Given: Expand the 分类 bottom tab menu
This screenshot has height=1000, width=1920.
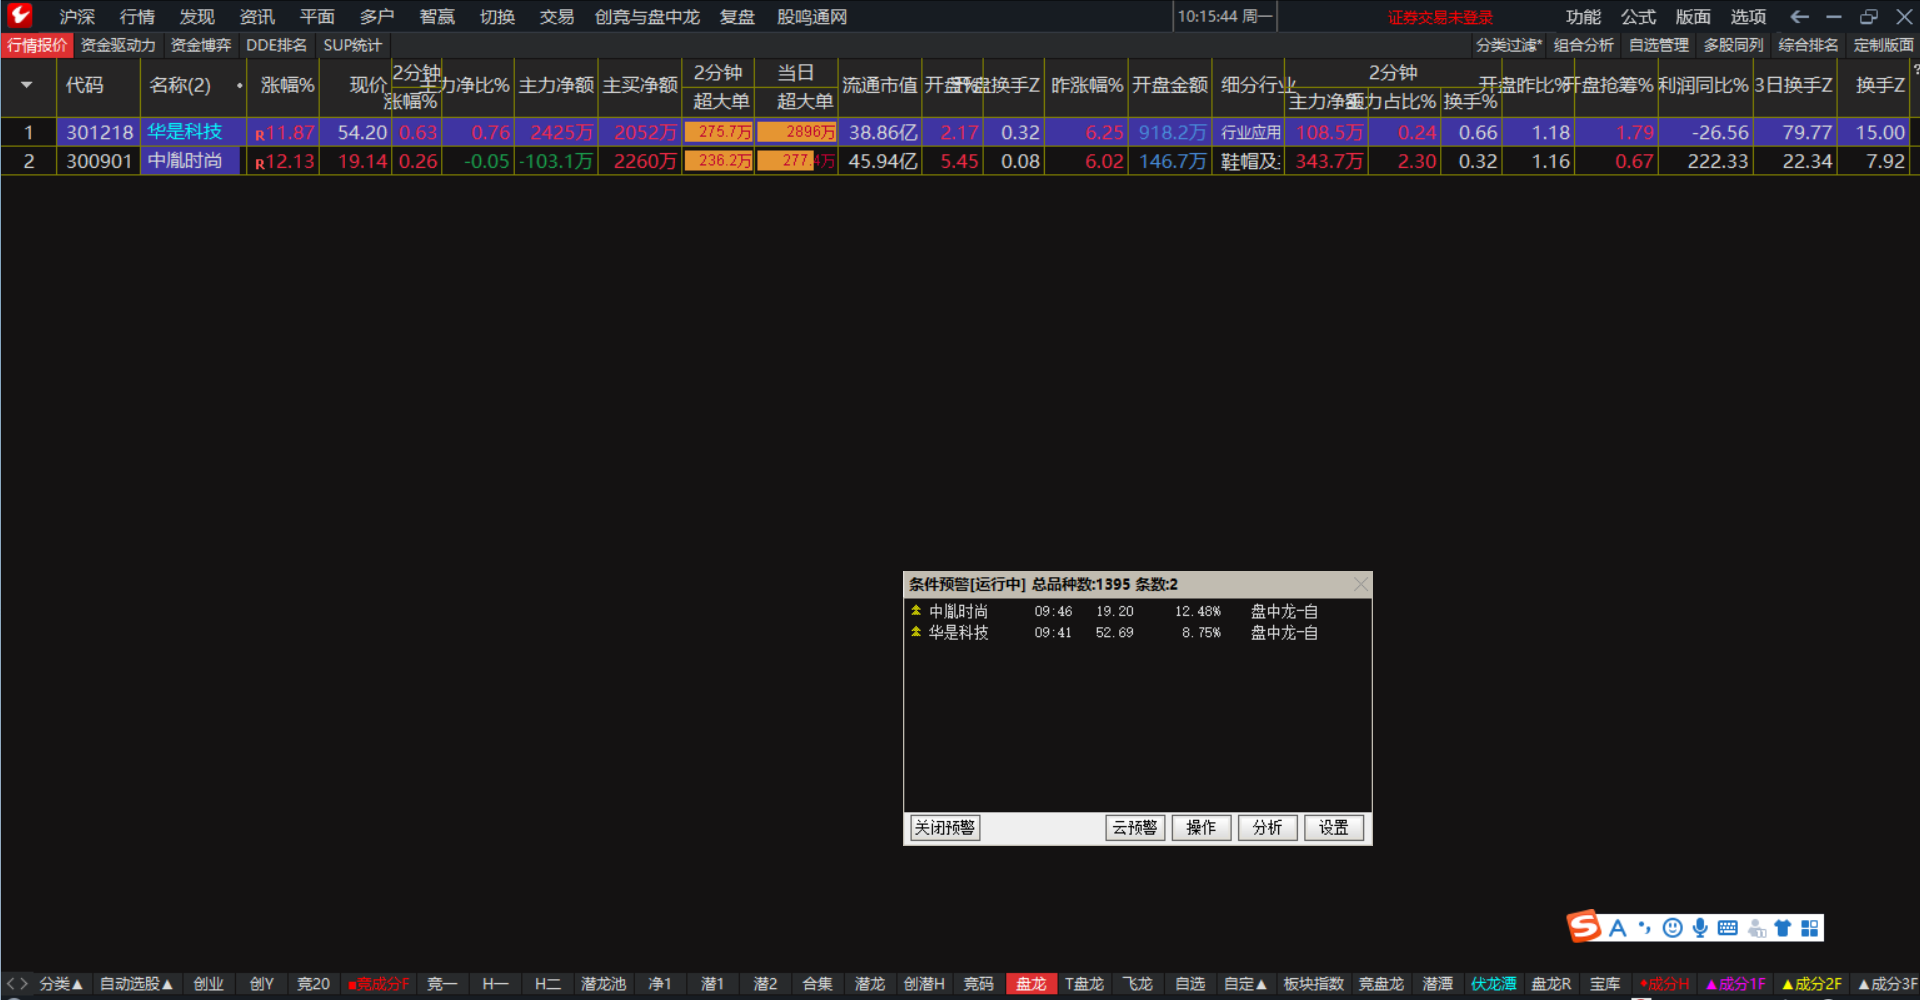Looking at the screenshot, I should click(61, 984).
